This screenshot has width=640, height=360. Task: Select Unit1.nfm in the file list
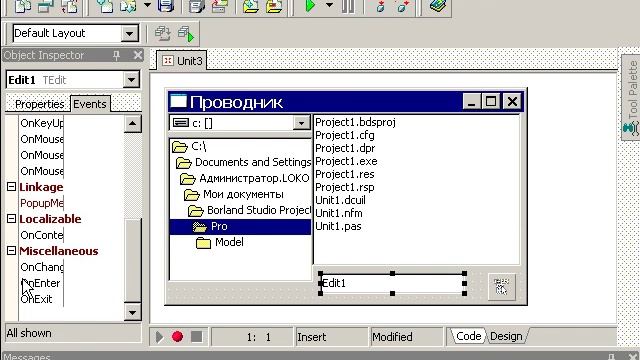(339, 213)
